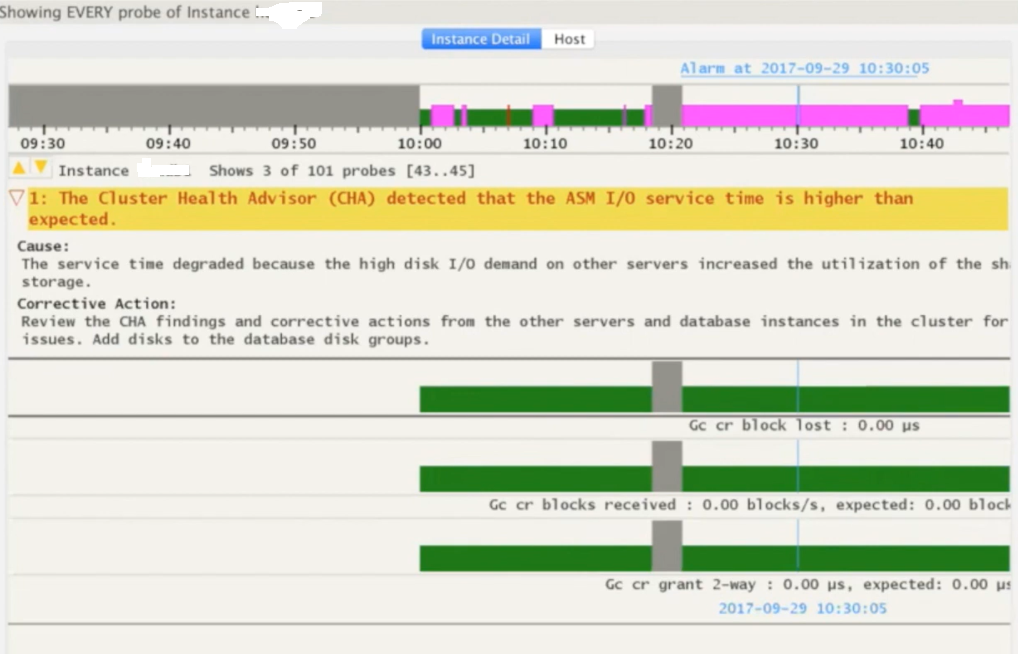Click the Alarm at 2017-09-29 10:30:05 link
Screen dimensions: 1018x654
[804, 68]
